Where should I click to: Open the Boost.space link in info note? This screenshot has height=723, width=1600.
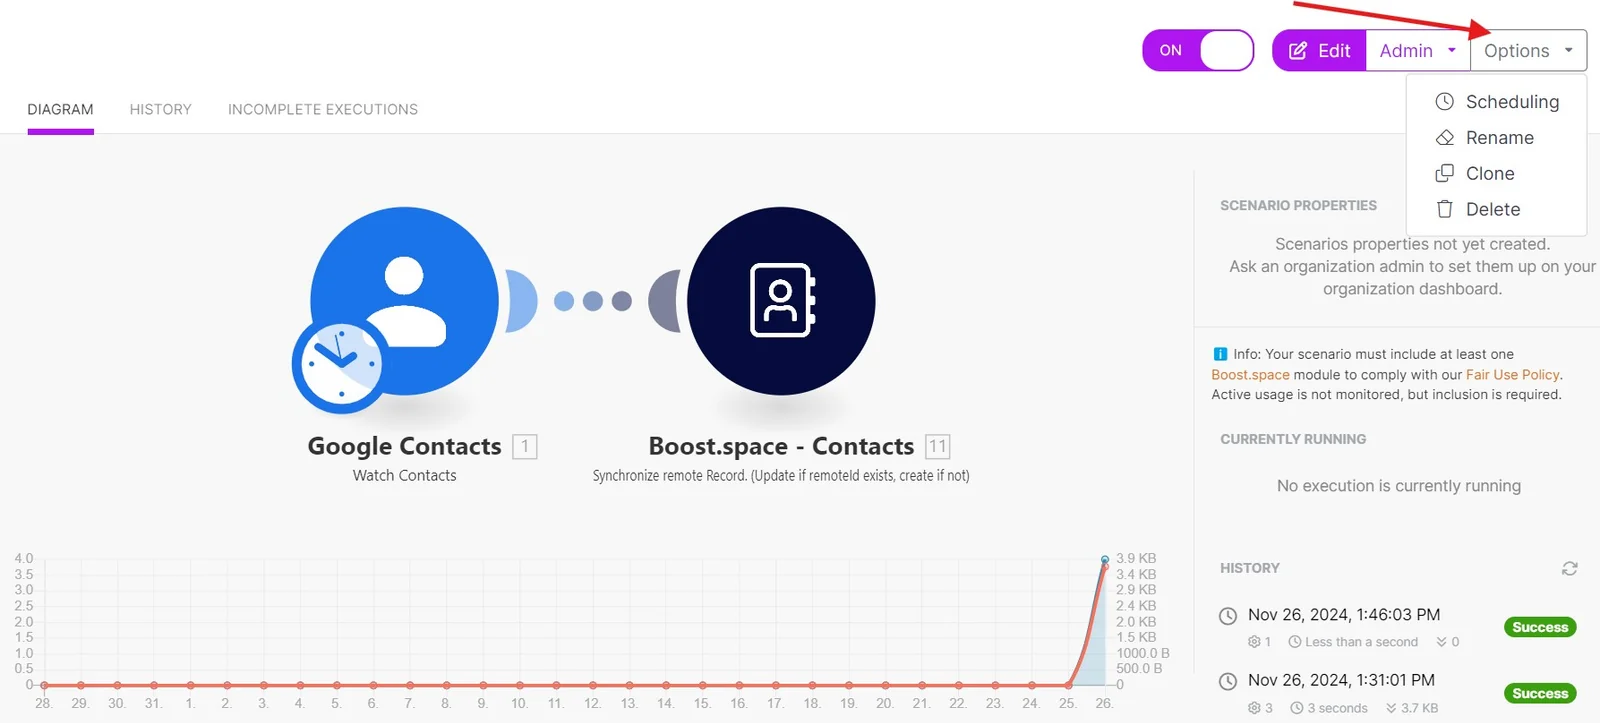(x=1250, y=375)
